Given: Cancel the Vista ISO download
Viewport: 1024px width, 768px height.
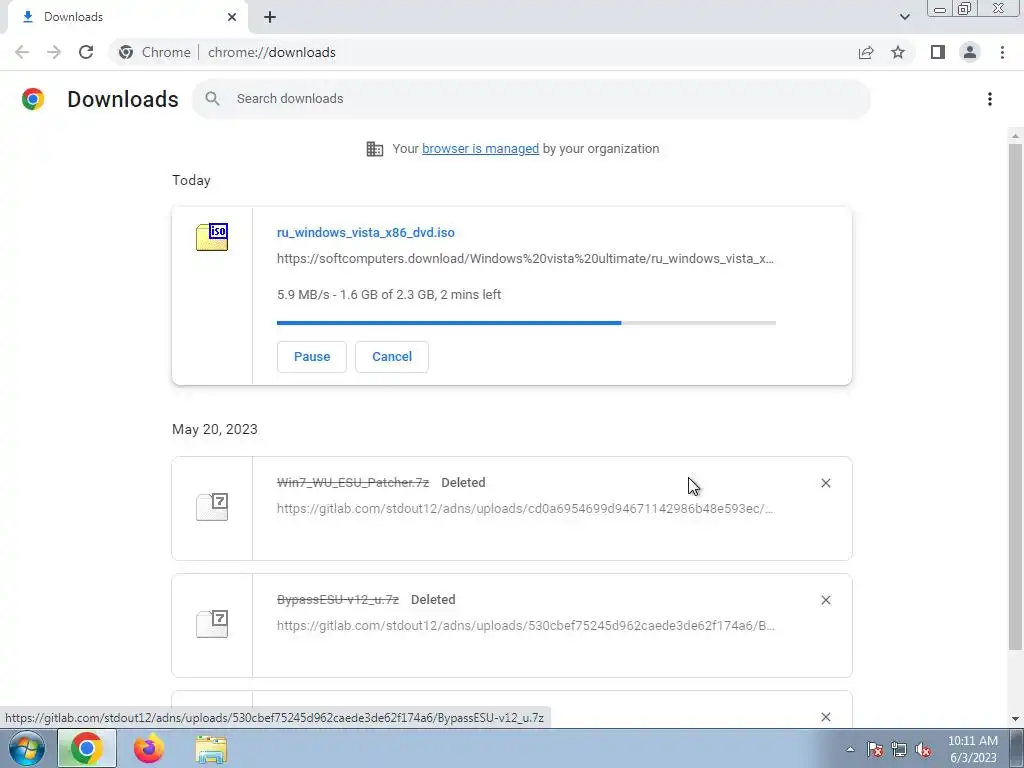Looking at the screenshot, I should pyautogui.click(x=392, y=357).
